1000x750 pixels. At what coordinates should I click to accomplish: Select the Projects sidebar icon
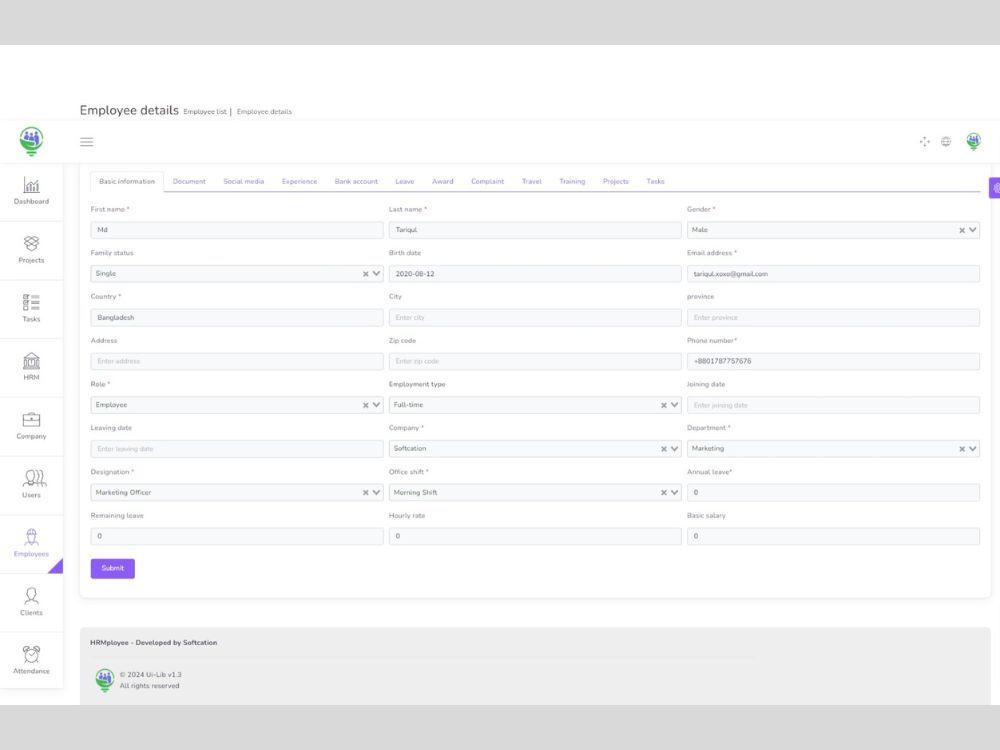[x=31, y=252]
